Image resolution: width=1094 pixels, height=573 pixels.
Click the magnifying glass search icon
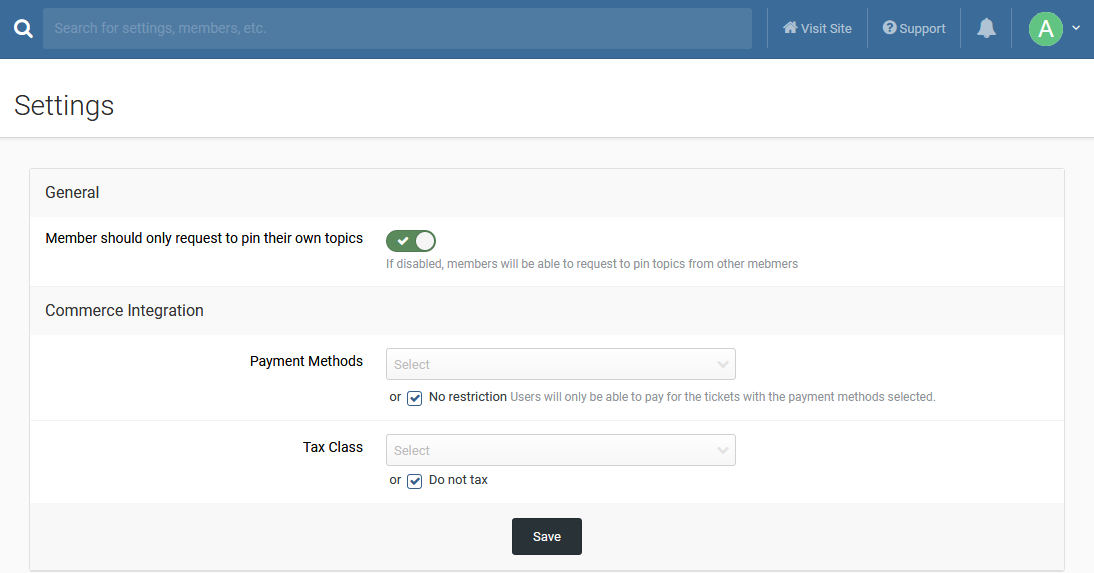[23, 29]
